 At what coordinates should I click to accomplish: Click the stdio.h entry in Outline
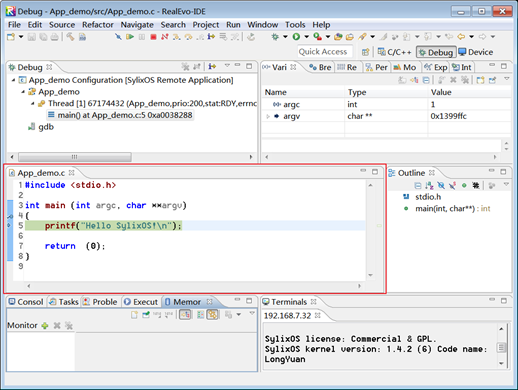tap(428, 197)
